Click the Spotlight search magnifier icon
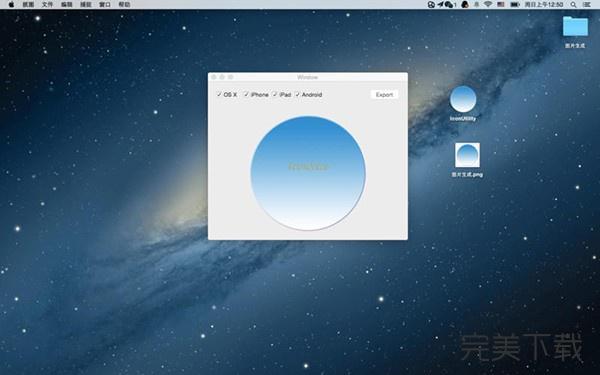Viewport: 600px width, 375px height. (573, 5)
